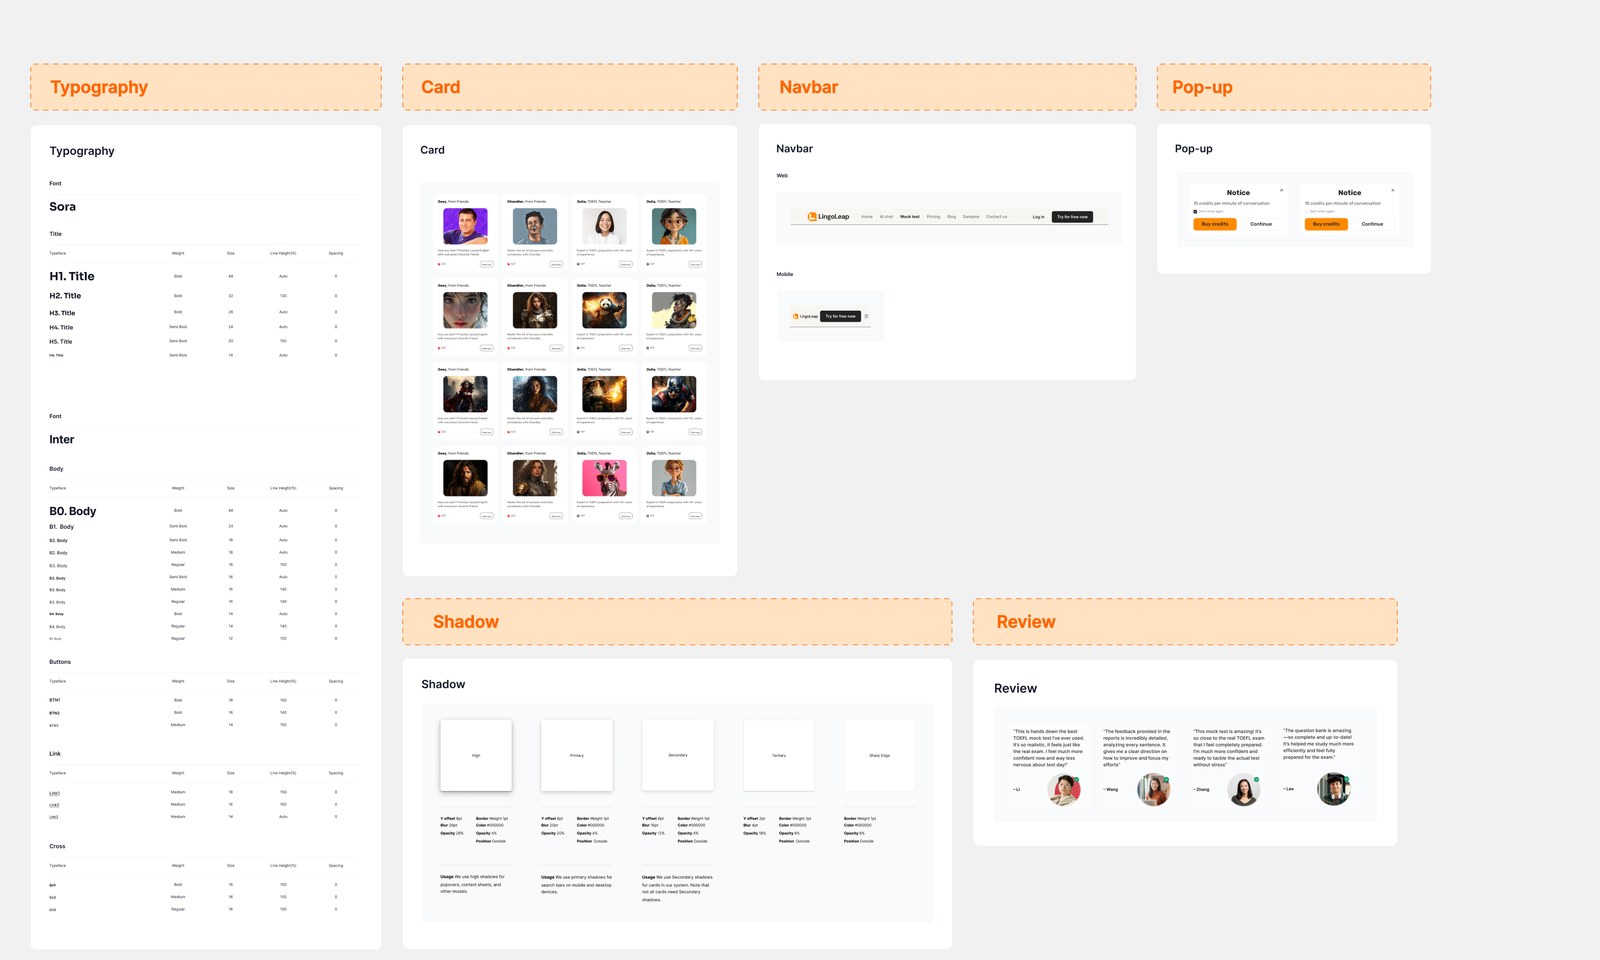Close the left Notice pop-up with the X
1600x960 pixels.
click(x=1282, y=190)
